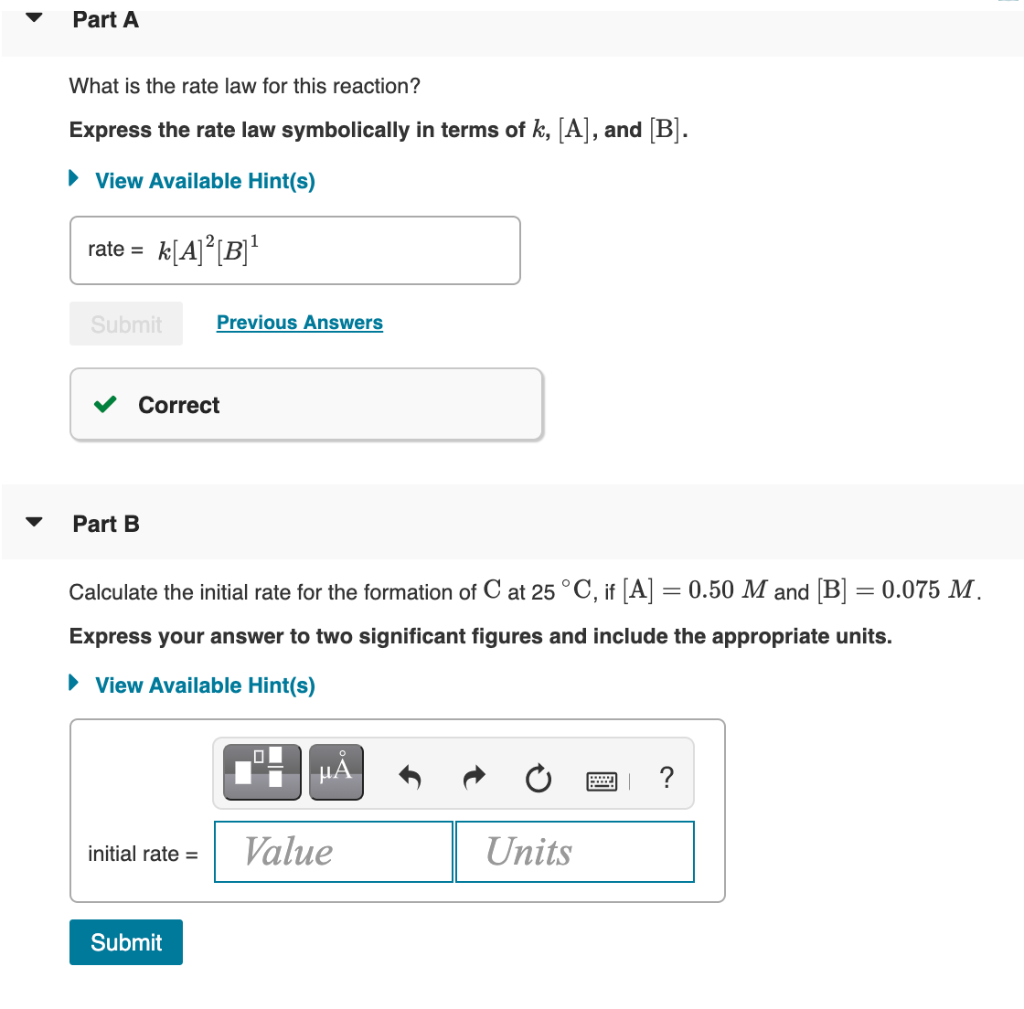This screenshot has height=1009, width=1024.
Task: Undo the last equation edit
Action: click(409, 776)
